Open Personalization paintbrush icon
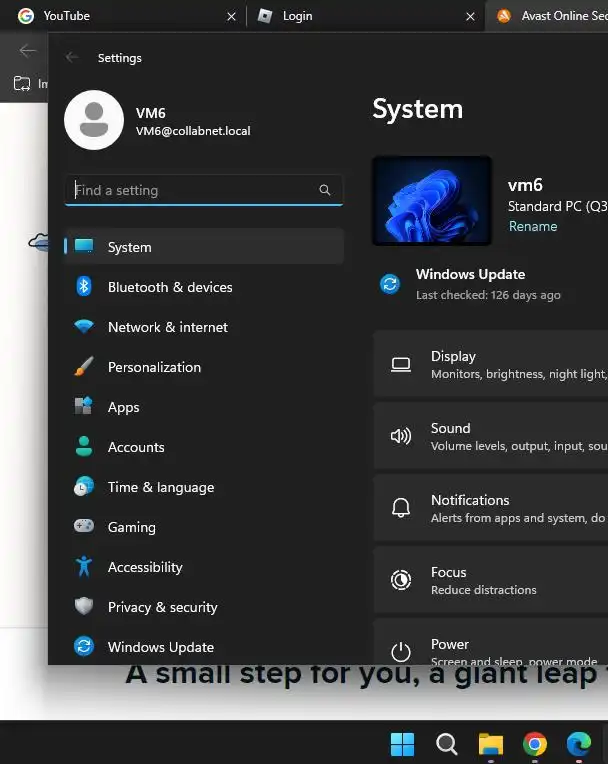Viewport: 608px width, 764px height. pyautogui.click(x=84, y=366)
